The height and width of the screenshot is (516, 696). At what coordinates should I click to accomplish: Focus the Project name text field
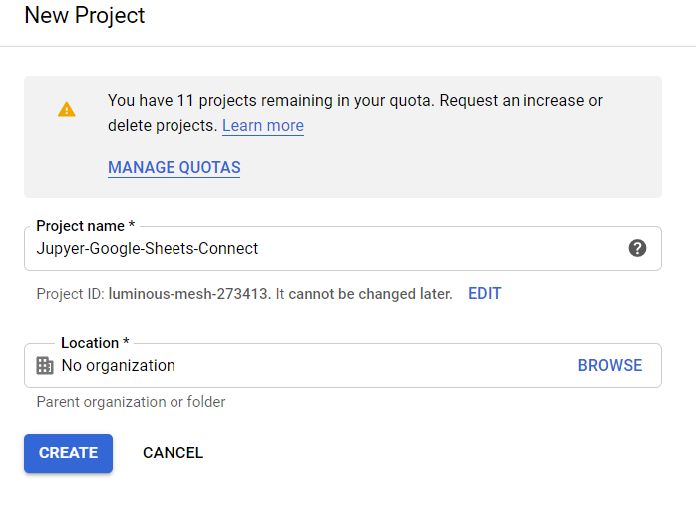click(343, 248)
